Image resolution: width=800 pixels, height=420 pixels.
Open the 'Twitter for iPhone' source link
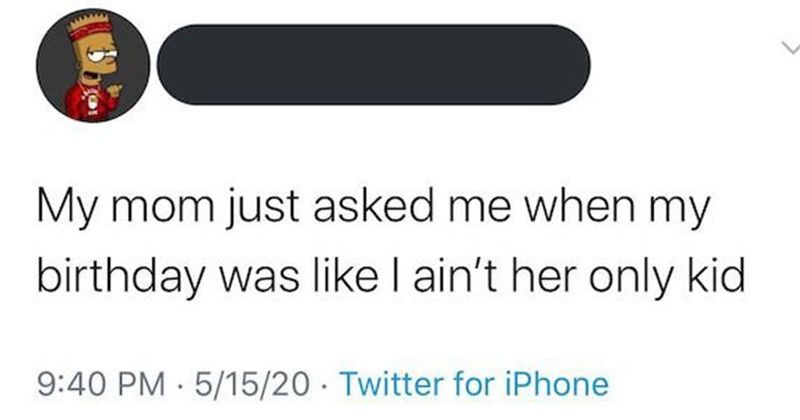pyautogui.click(x=474, y=383)
